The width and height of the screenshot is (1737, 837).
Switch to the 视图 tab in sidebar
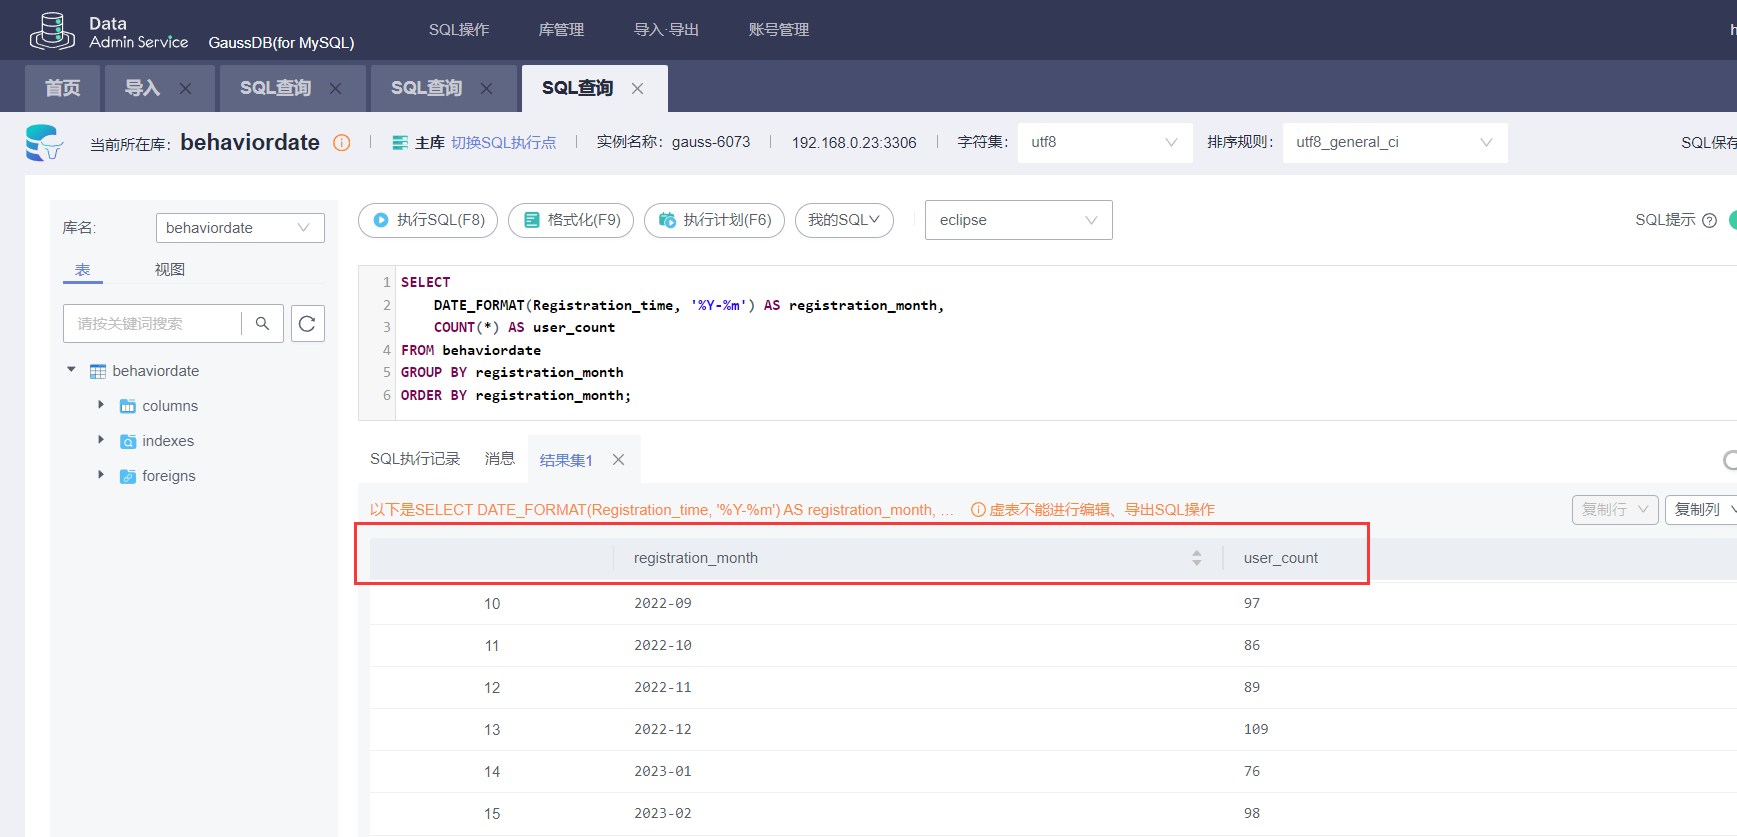[x=170, y=270]
